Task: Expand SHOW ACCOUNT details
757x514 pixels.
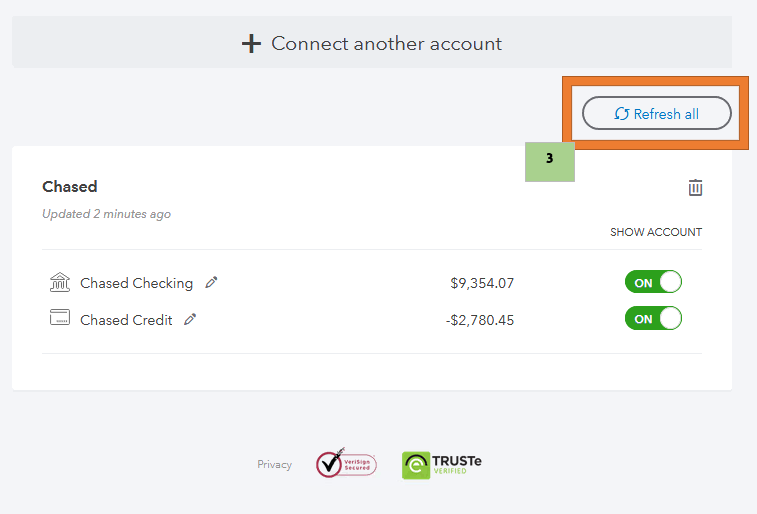Action: (x=656, y=232)
